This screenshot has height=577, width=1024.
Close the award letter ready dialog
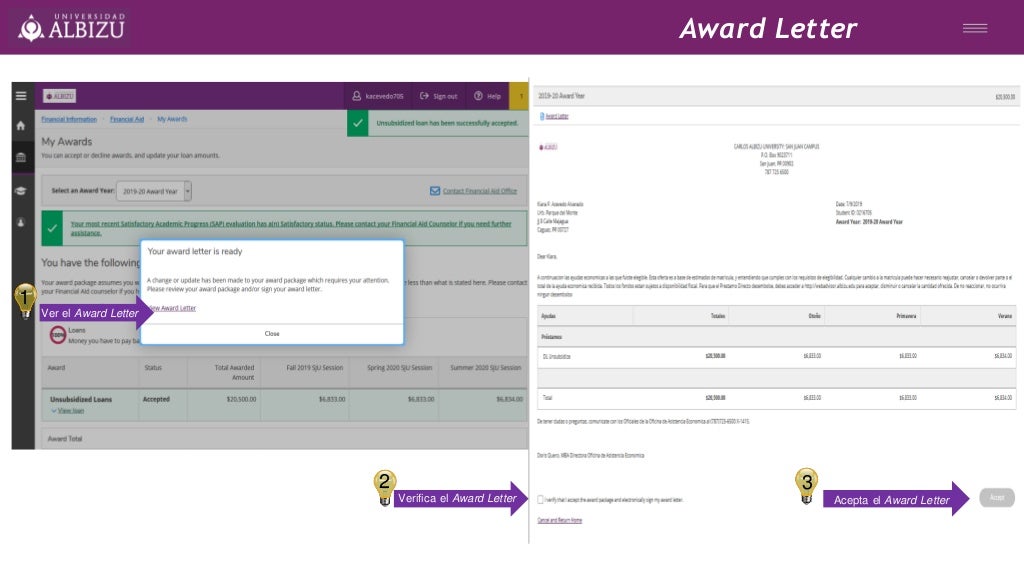(x=272, y=334)
